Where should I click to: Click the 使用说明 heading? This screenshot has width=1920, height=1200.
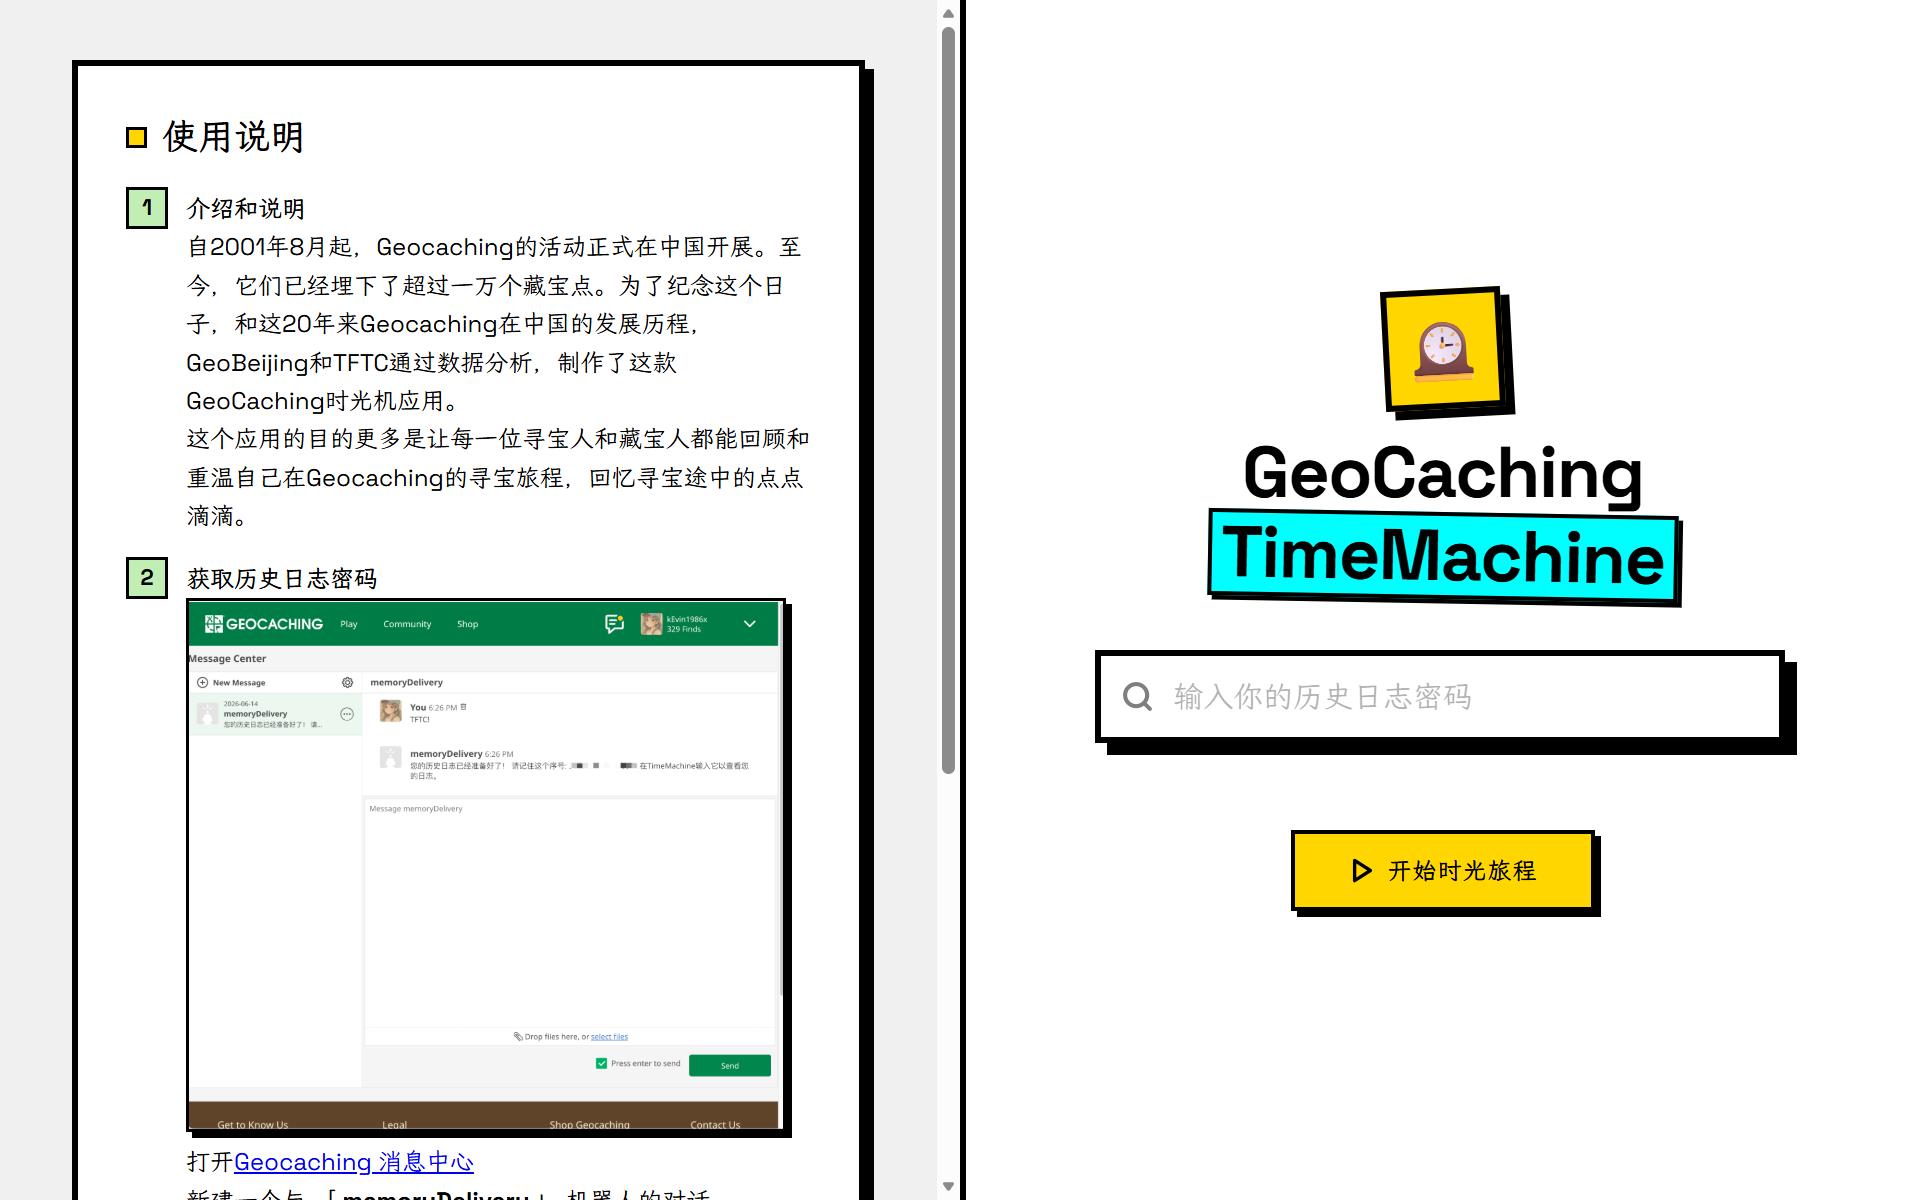coord(233,137)
